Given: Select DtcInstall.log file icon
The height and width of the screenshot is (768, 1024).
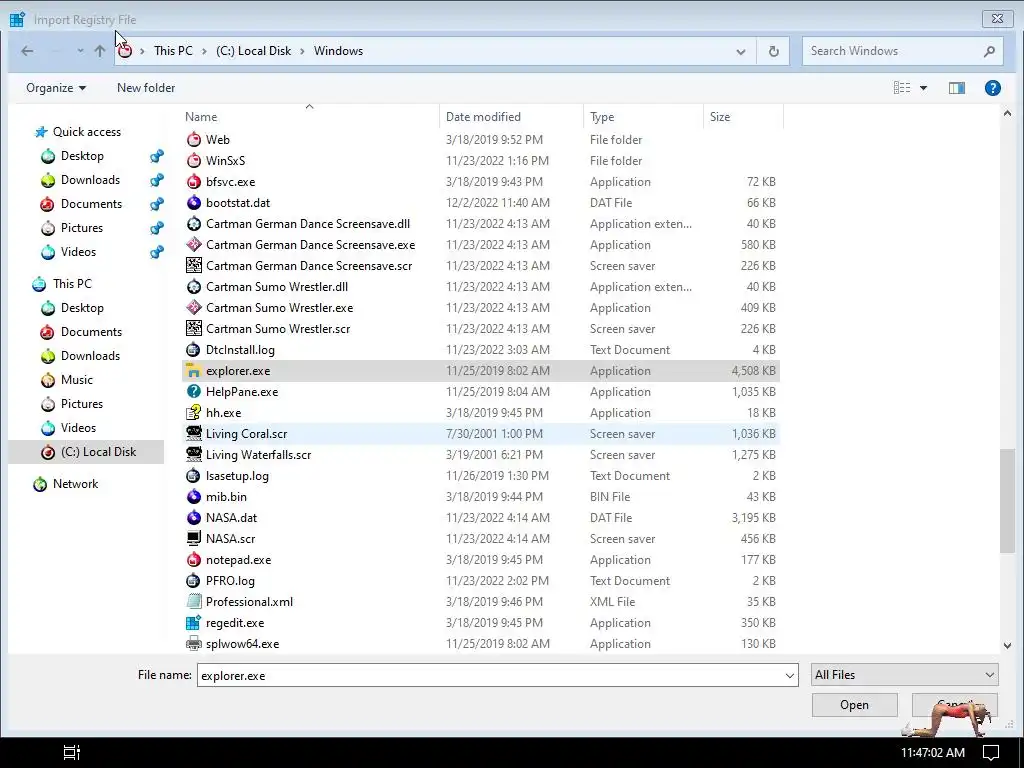Looking at the screenshot, I should coord(194,350).
